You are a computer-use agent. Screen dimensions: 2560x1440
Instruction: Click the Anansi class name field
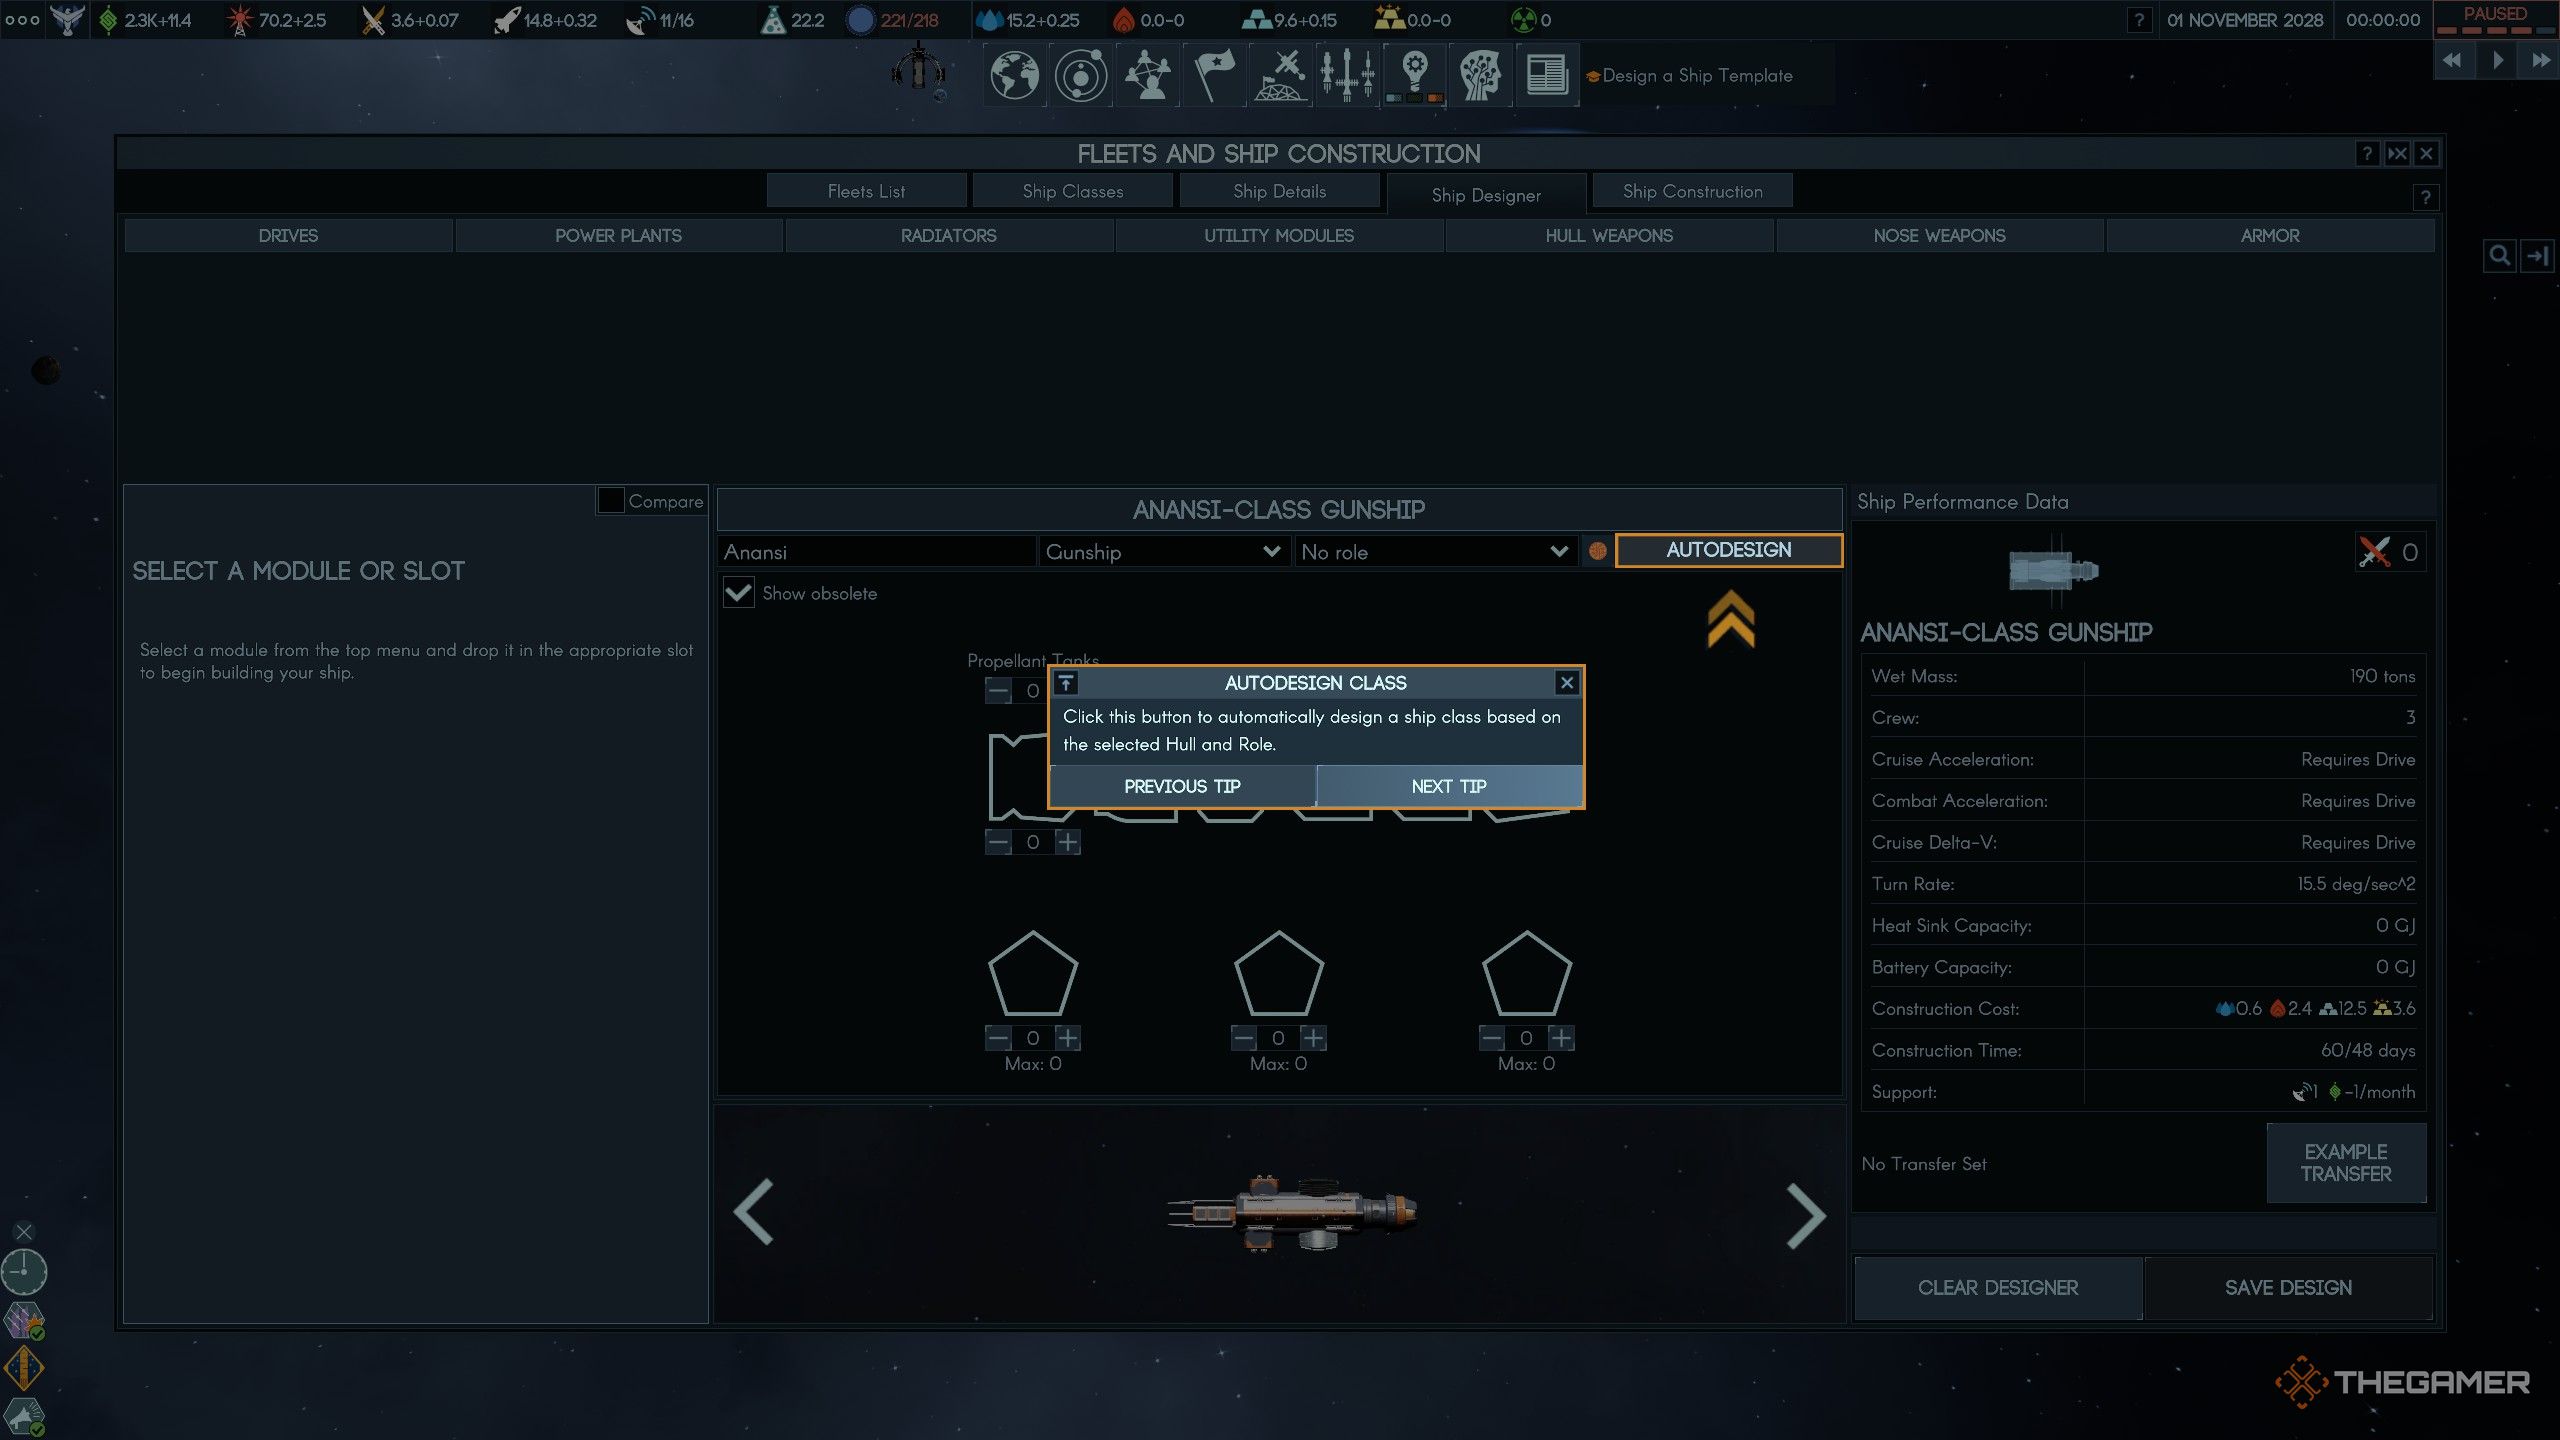(876, 552)
